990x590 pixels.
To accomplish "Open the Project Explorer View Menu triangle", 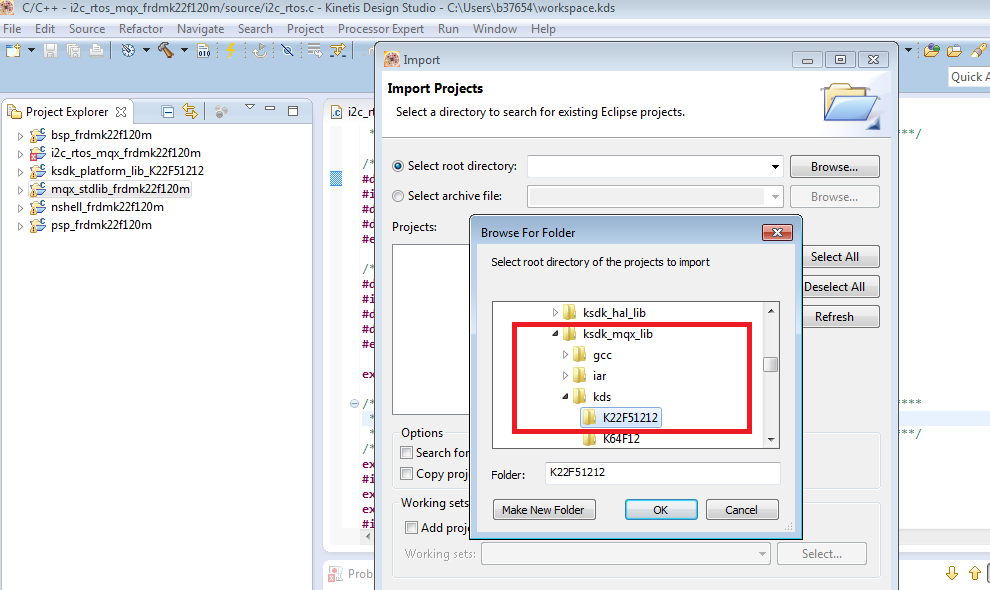I will click(250, 107).
